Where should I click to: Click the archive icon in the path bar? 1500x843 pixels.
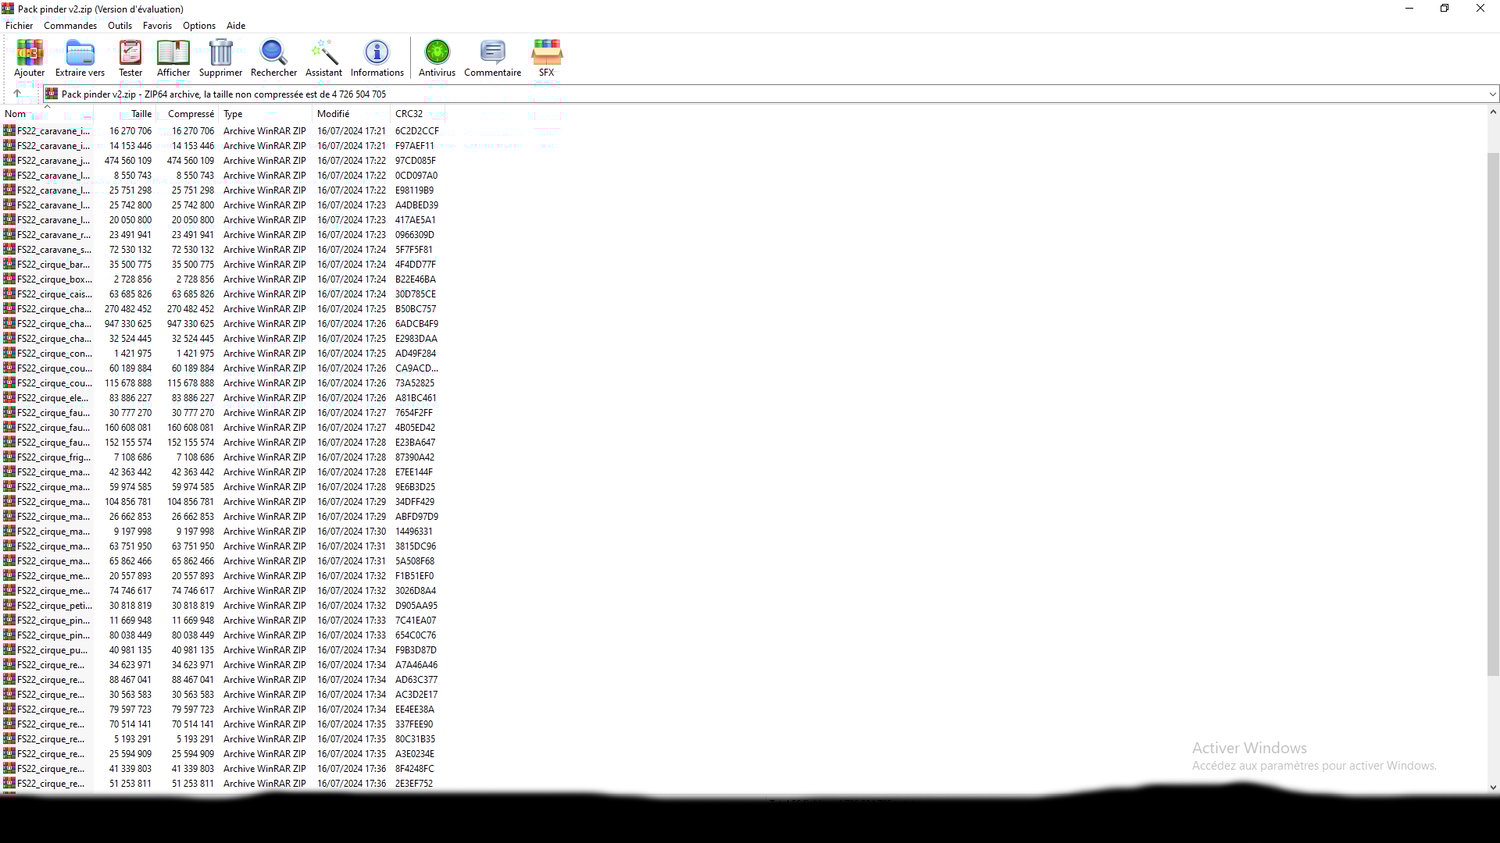pos(51,94)
